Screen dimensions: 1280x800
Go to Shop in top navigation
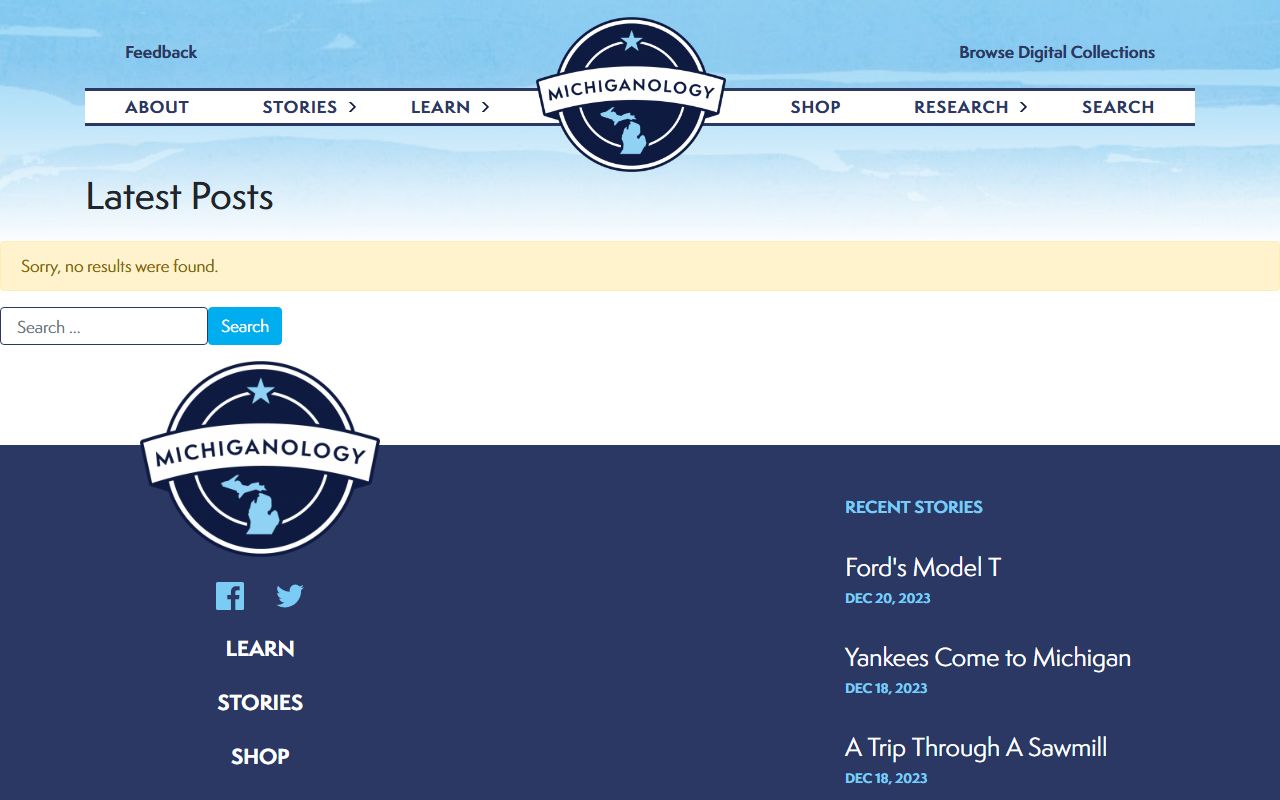pyautogui.click(x=816, y=107)
